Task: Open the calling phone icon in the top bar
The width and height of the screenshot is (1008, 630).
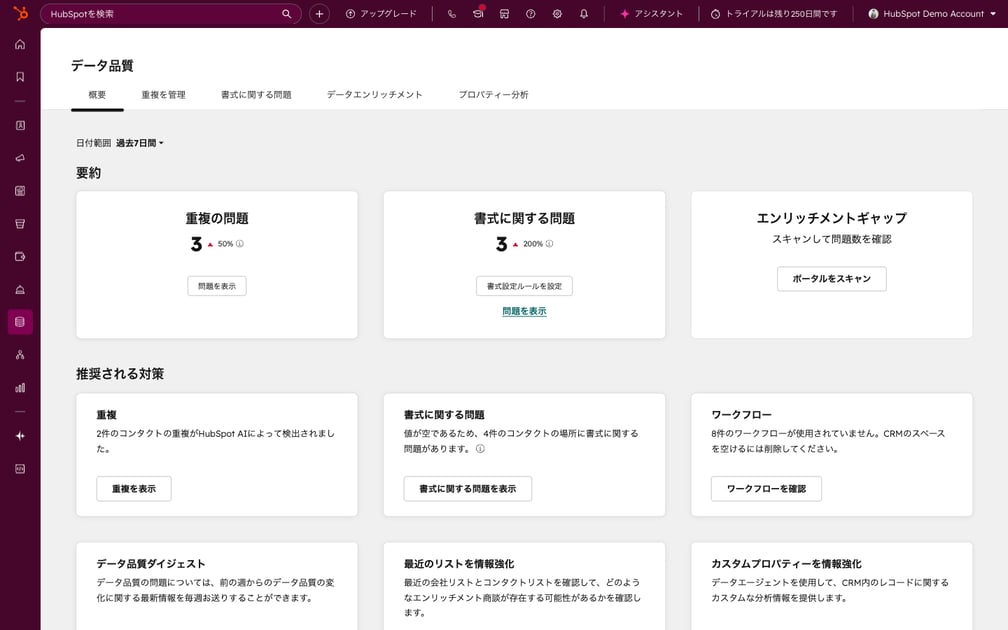Action: [x=452, y=14]
